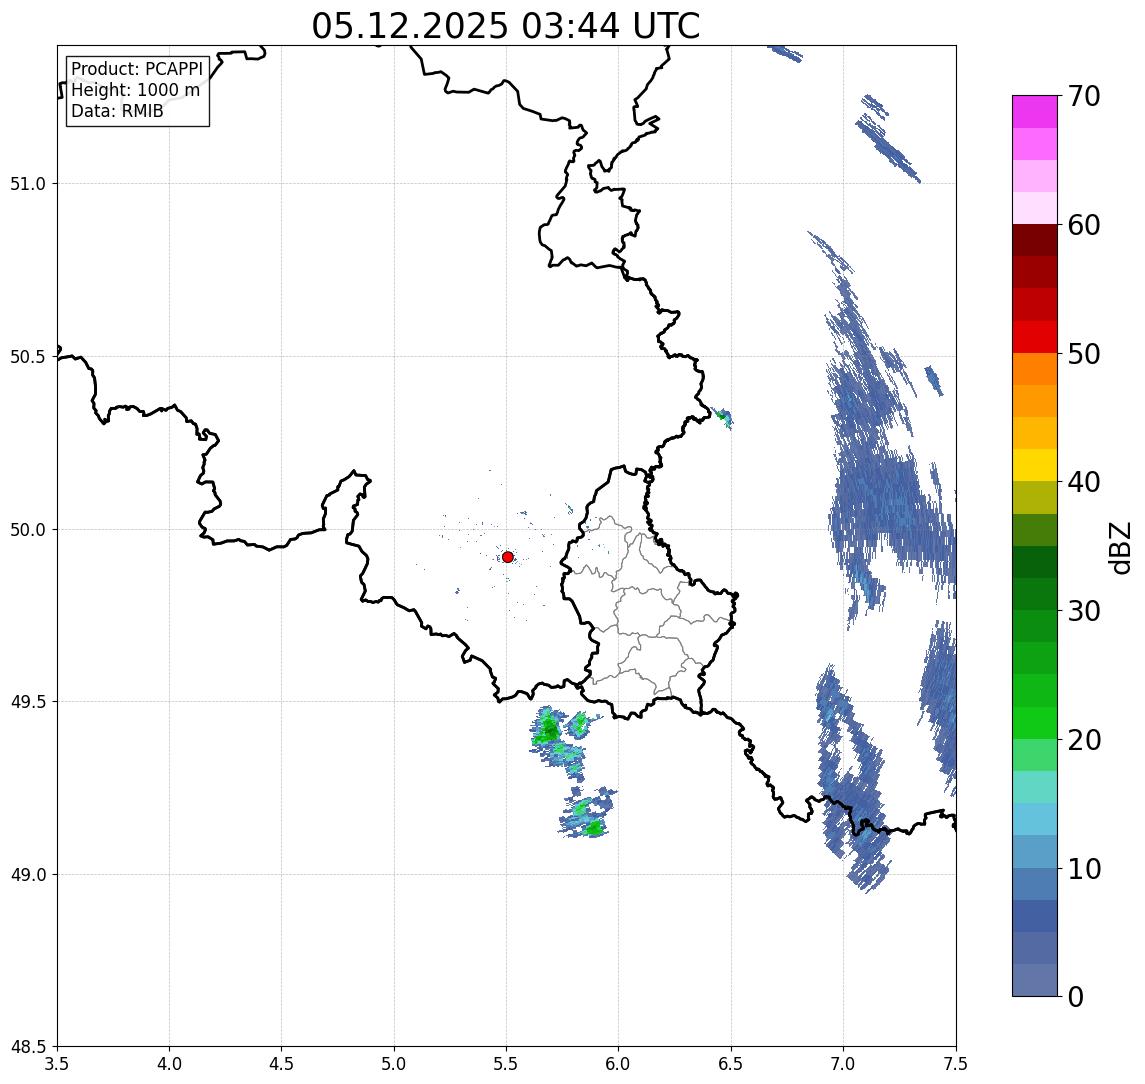Click the plot title '05.12.2025 03:44 UTC'
The image size is (1145, 1084).
pos(505,26)
